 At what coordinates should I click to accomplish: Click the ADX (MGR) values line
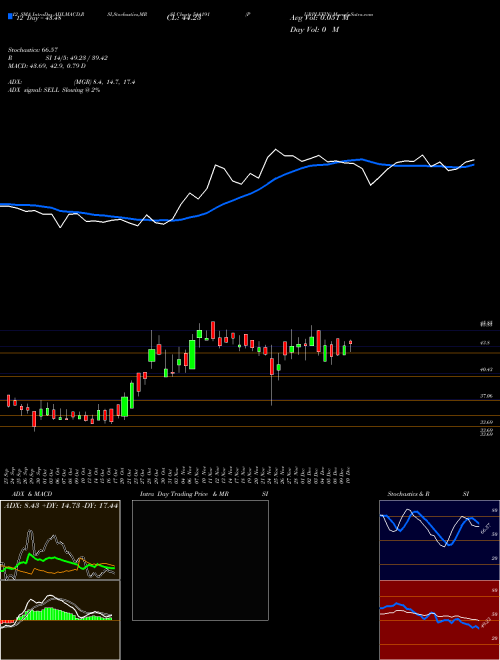tap(72, 82)
